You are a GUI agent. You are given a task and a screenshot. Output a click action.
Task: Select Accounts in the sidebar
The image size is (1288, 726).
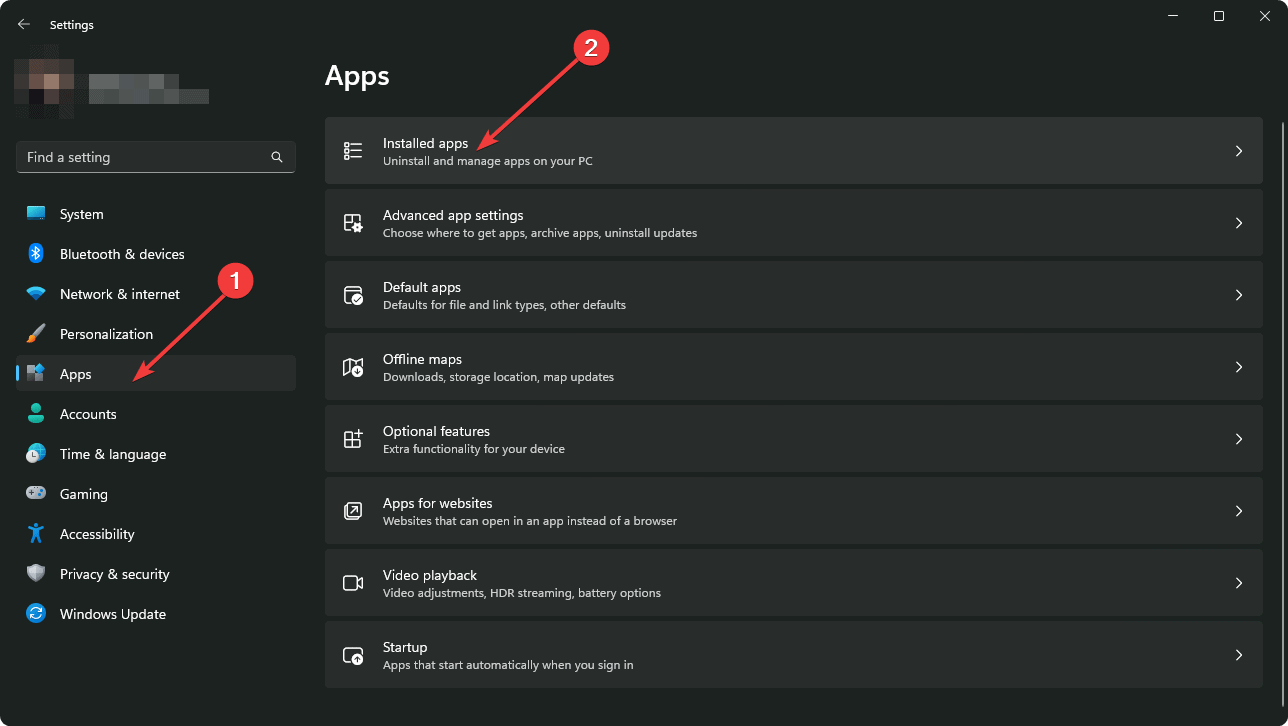[x=156, y=414]
